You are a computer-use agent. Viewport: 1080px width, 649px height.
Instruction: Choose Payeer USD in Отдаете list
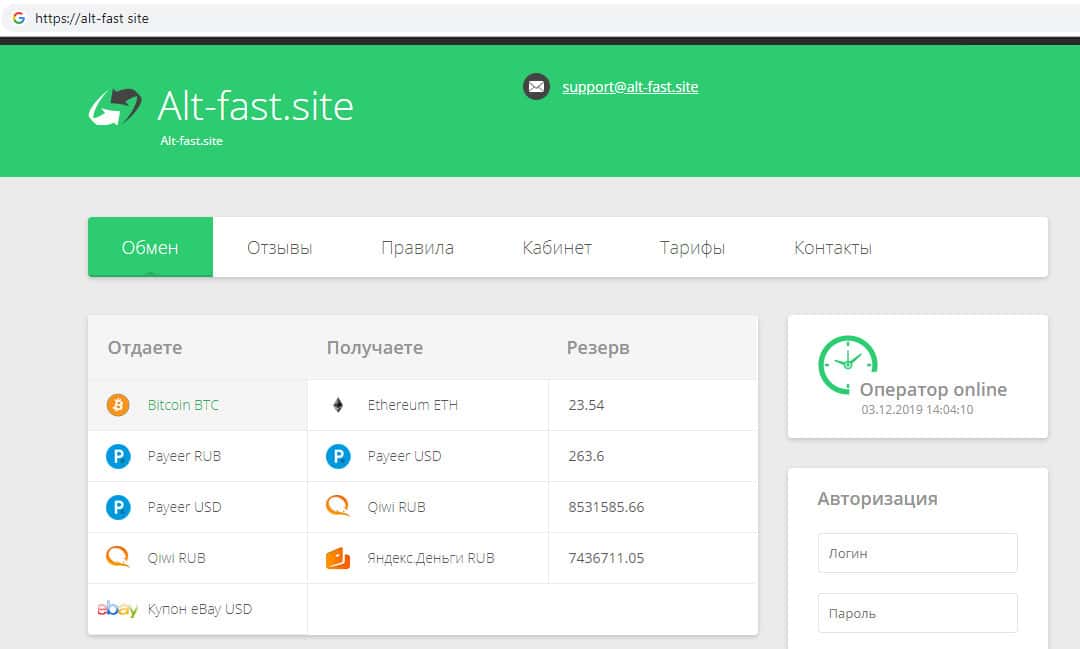coord(184,507)
